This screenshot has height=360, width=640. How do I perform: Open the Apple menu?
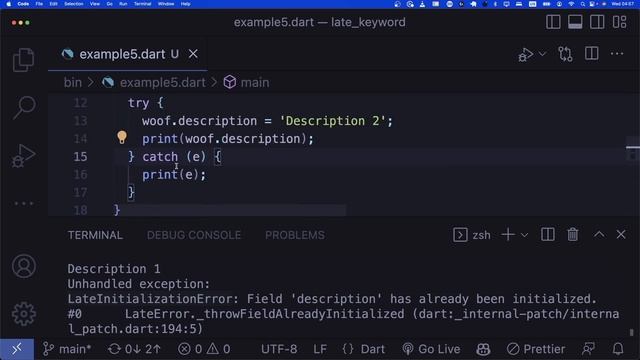[9, 4]
